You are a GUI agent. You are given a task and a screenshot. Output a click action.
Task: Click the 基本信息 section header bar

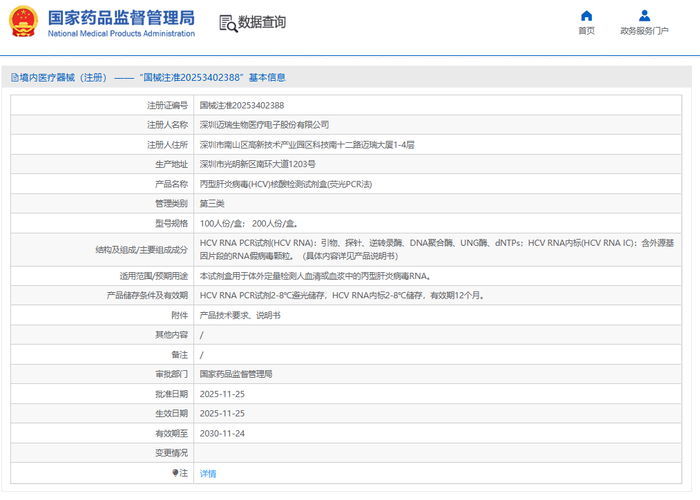point(350,77)
